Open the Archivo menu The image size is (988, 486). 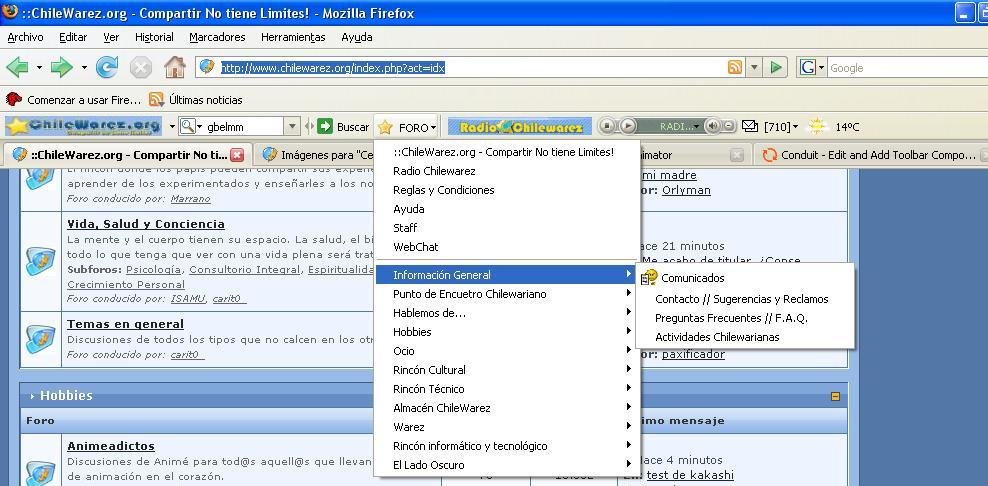point(25,37)
